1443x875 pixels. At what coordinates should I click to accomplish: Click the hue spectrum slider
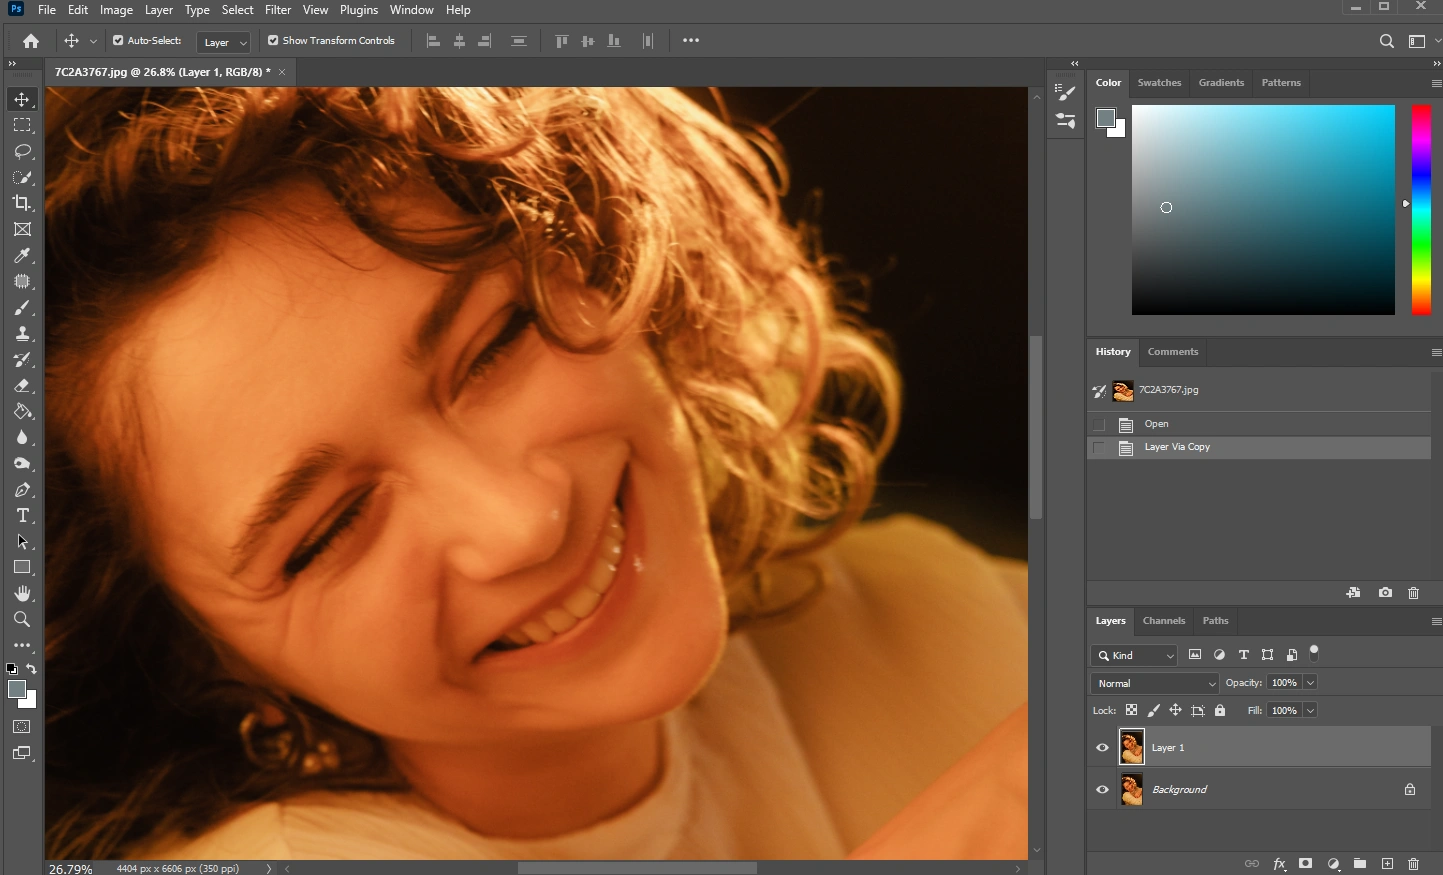click(x=1421, y=210)
